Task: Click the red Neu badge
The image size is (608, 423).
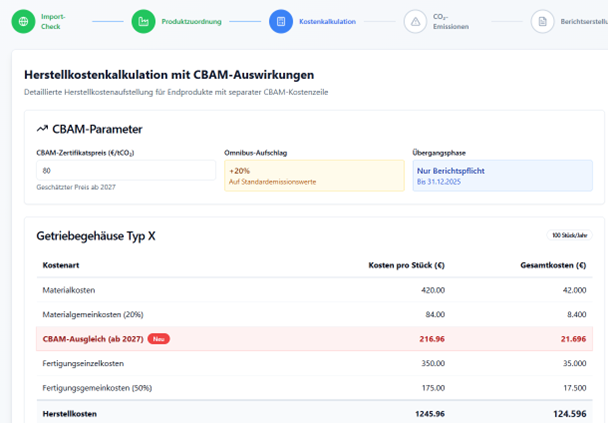Action: tap(158, 339)
